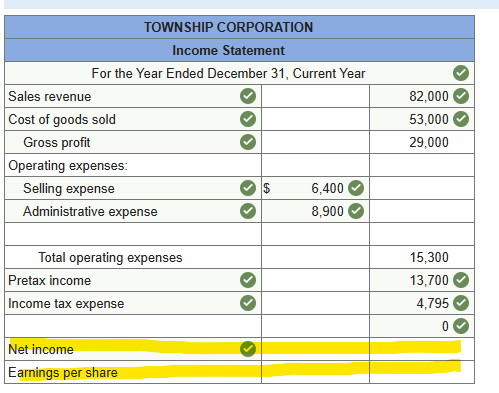
Task: Click the checkmark beside Pretax income label
Action: (x=248, y=280)
